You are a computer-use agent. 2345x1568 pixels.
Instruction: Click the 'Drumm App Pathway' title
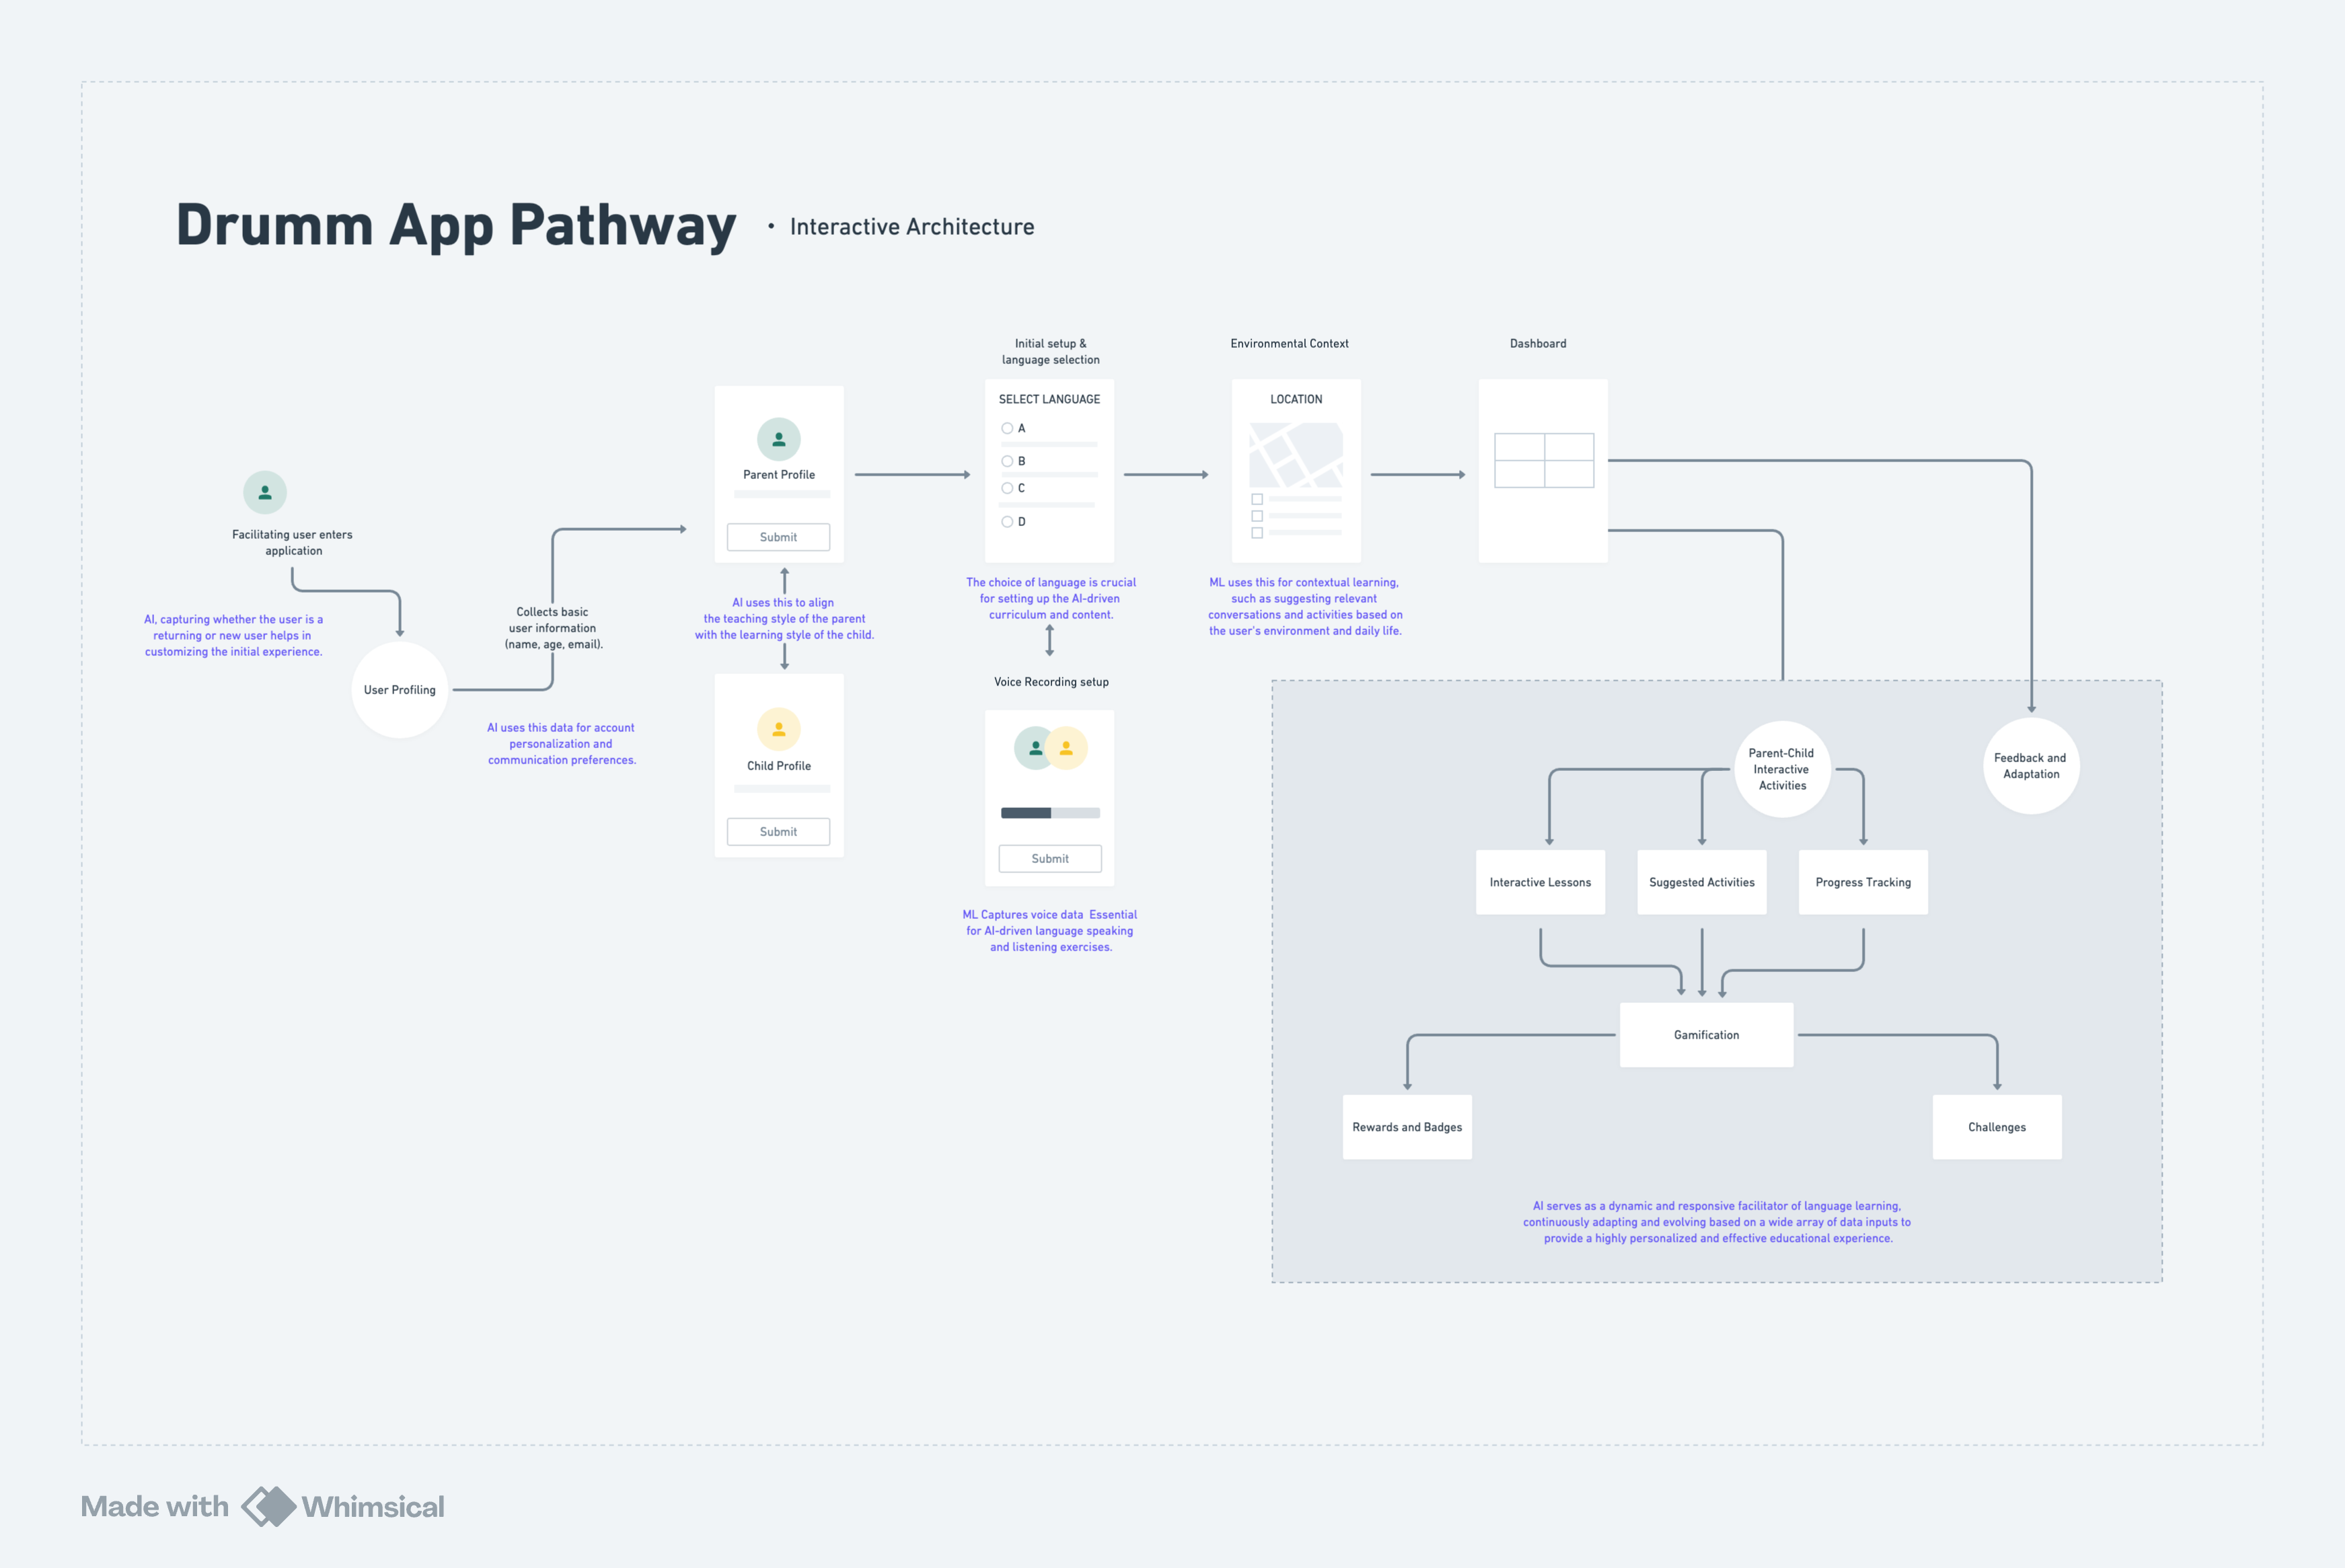(x=456, y=226)
